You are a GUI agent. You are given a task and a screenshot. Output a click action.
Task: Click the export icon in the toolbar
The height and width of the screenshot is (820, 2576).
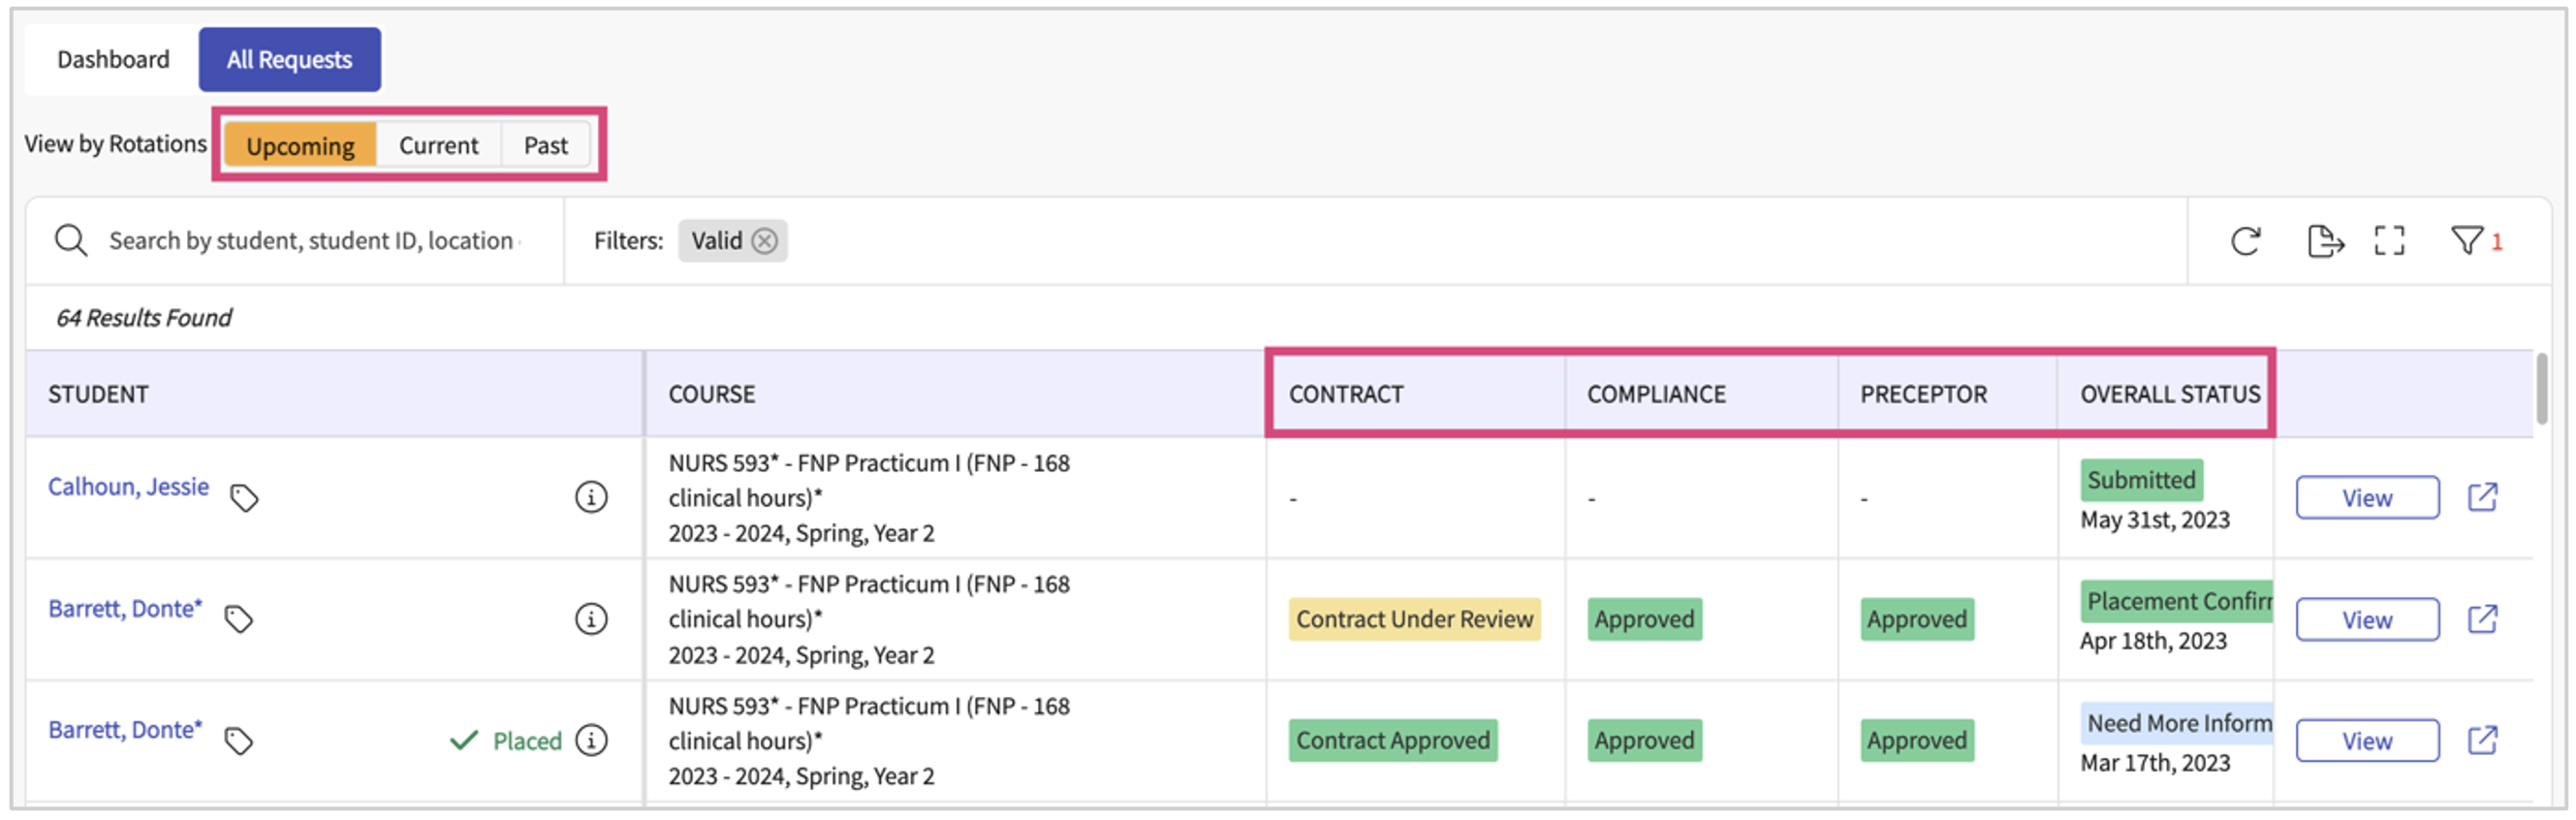tap(2323, 241)
